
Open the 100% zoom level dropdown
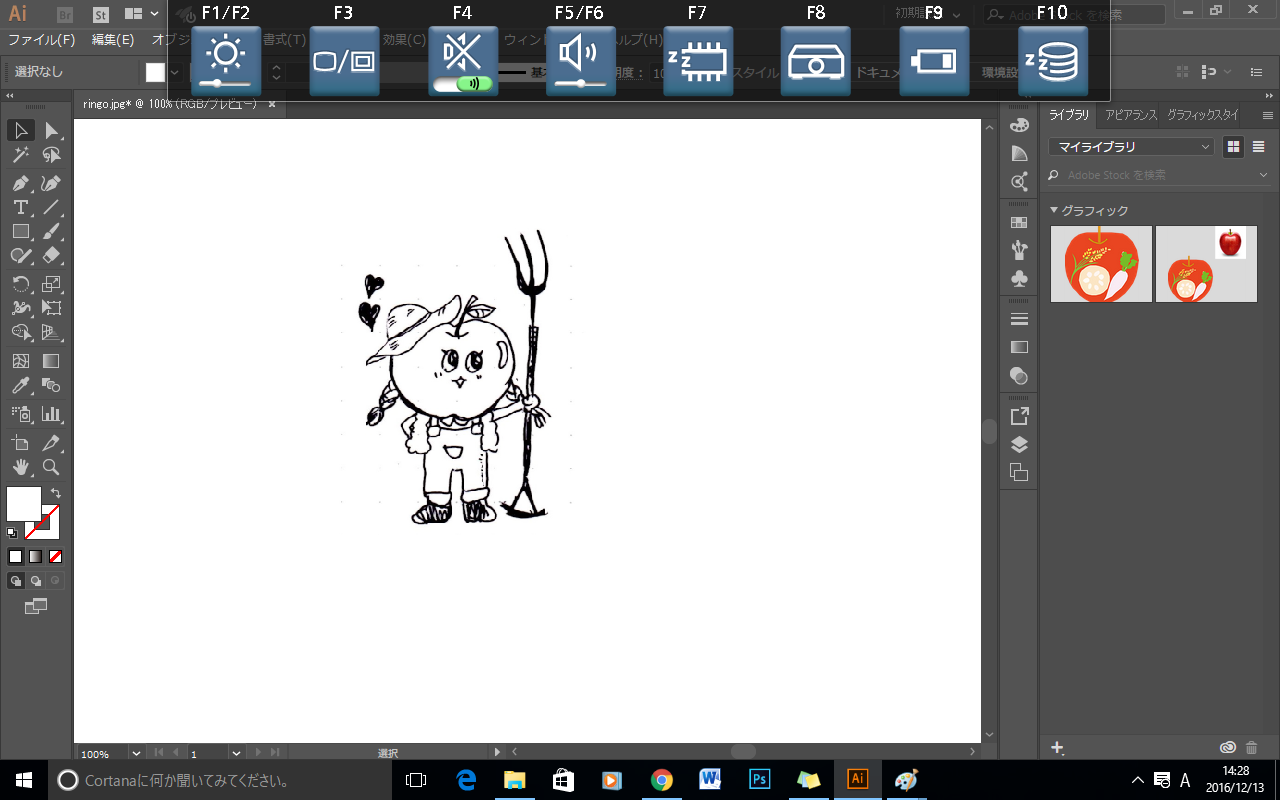(135, 753)
